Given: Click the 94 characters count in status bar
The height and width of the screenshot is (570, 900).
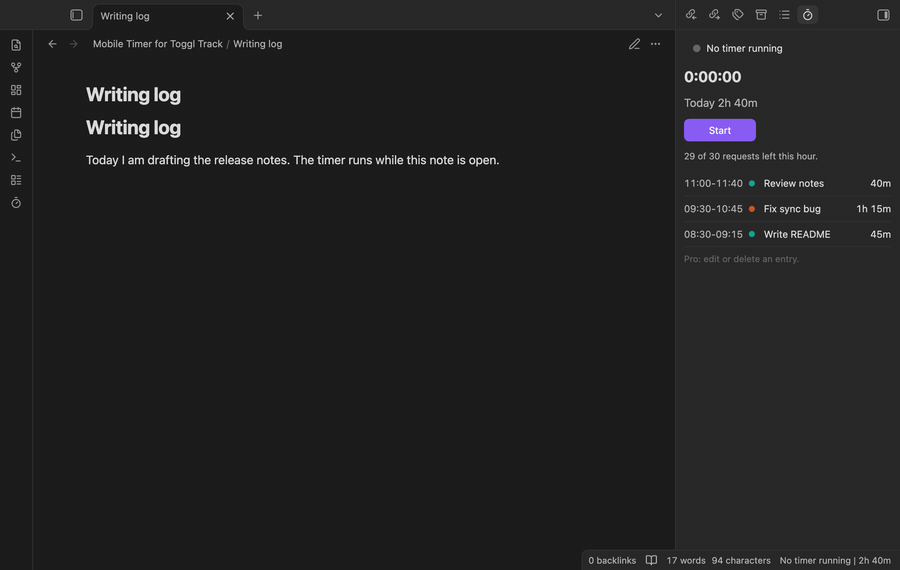Looking at the screenshot, I should tap(741, 560).
